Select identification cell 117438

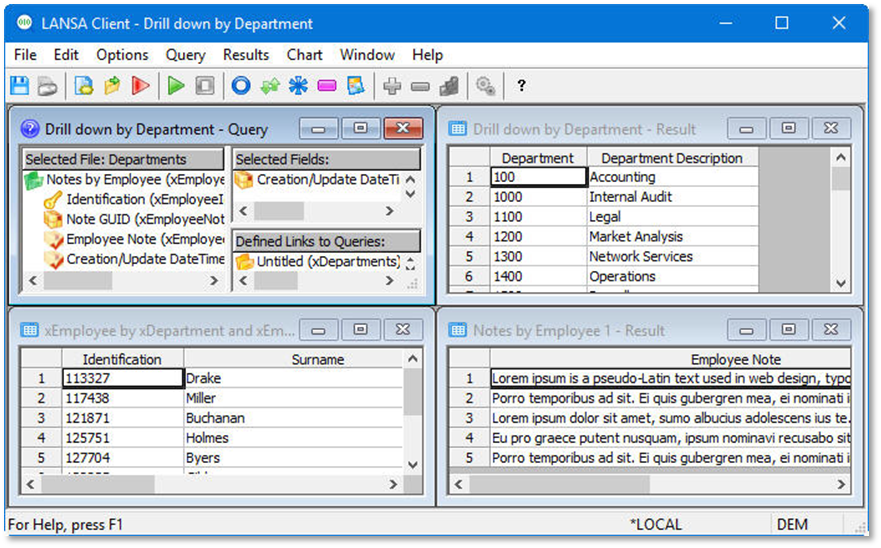tap(122, 398)
